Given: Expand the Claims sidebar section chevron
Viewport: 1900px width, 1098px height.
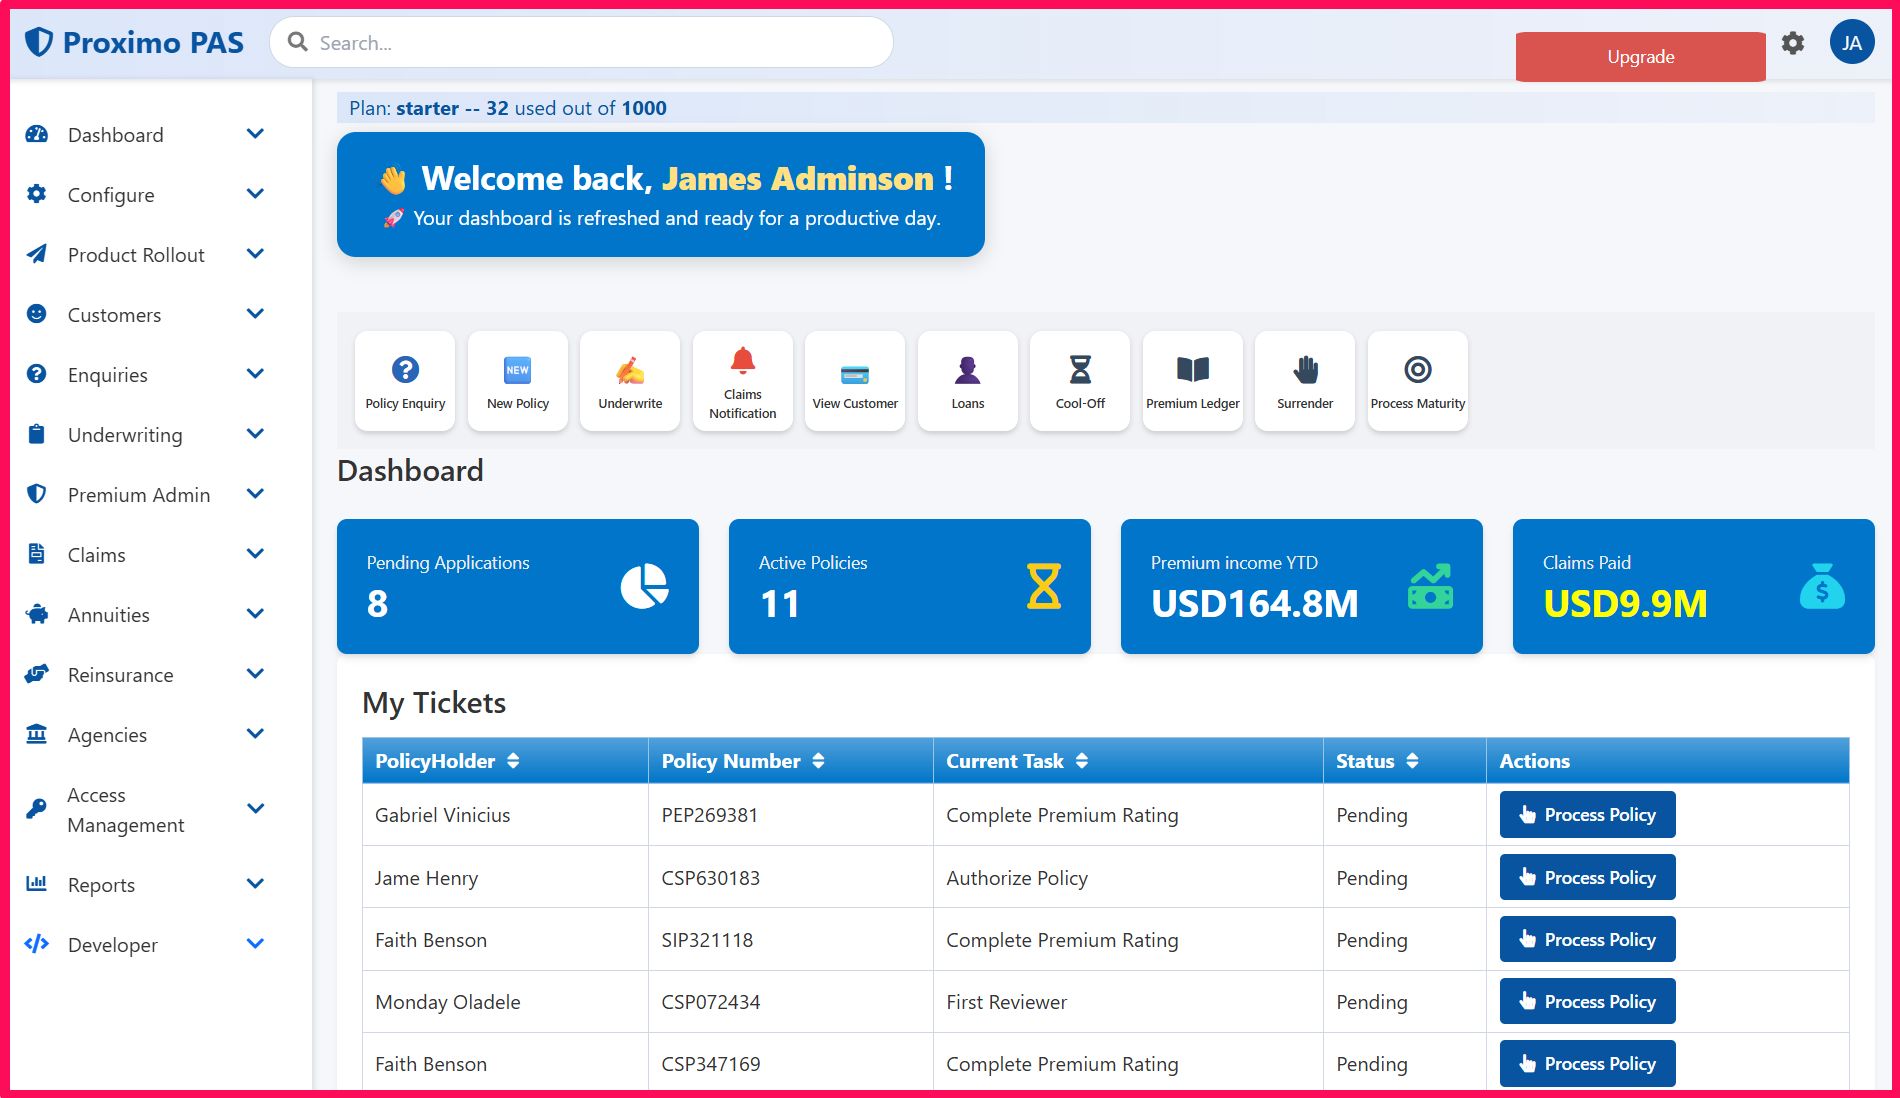Looking at the screenshot, I should 255,554.
